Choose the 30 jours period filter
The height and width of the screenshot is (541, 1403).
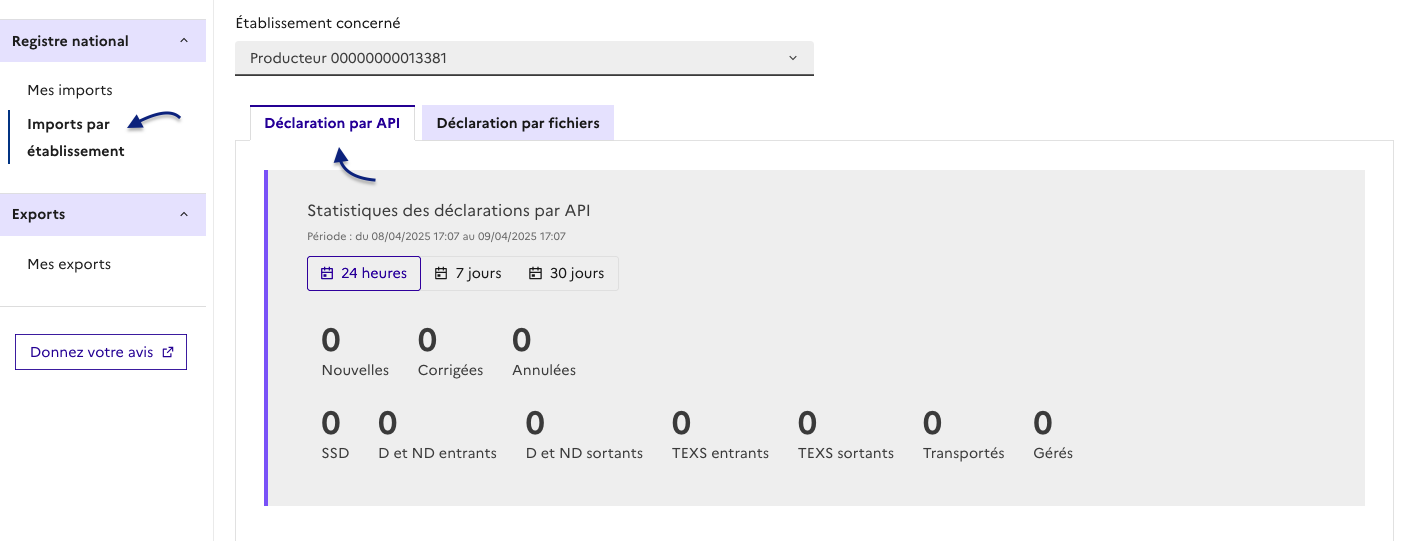(x=566, y=274)
